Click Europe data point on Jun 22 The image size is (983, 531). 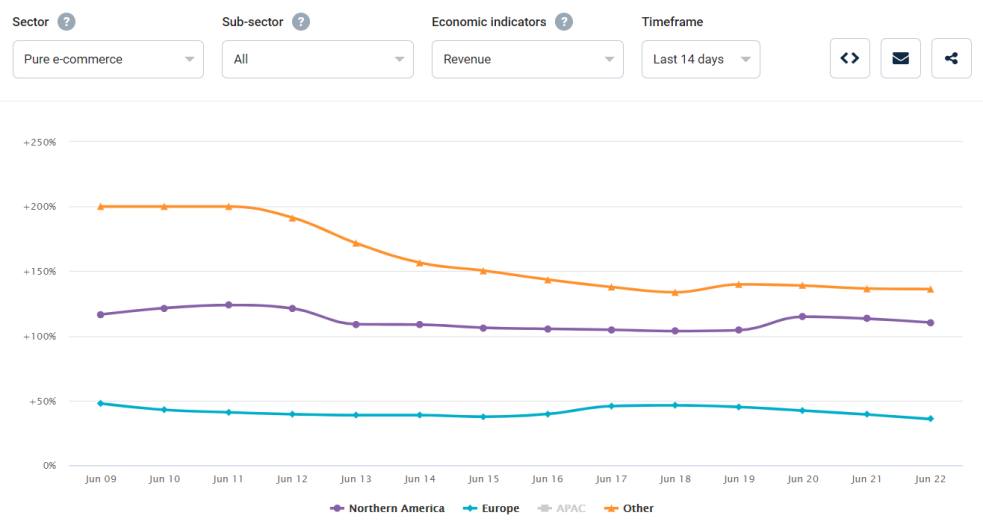click(930, 419)
